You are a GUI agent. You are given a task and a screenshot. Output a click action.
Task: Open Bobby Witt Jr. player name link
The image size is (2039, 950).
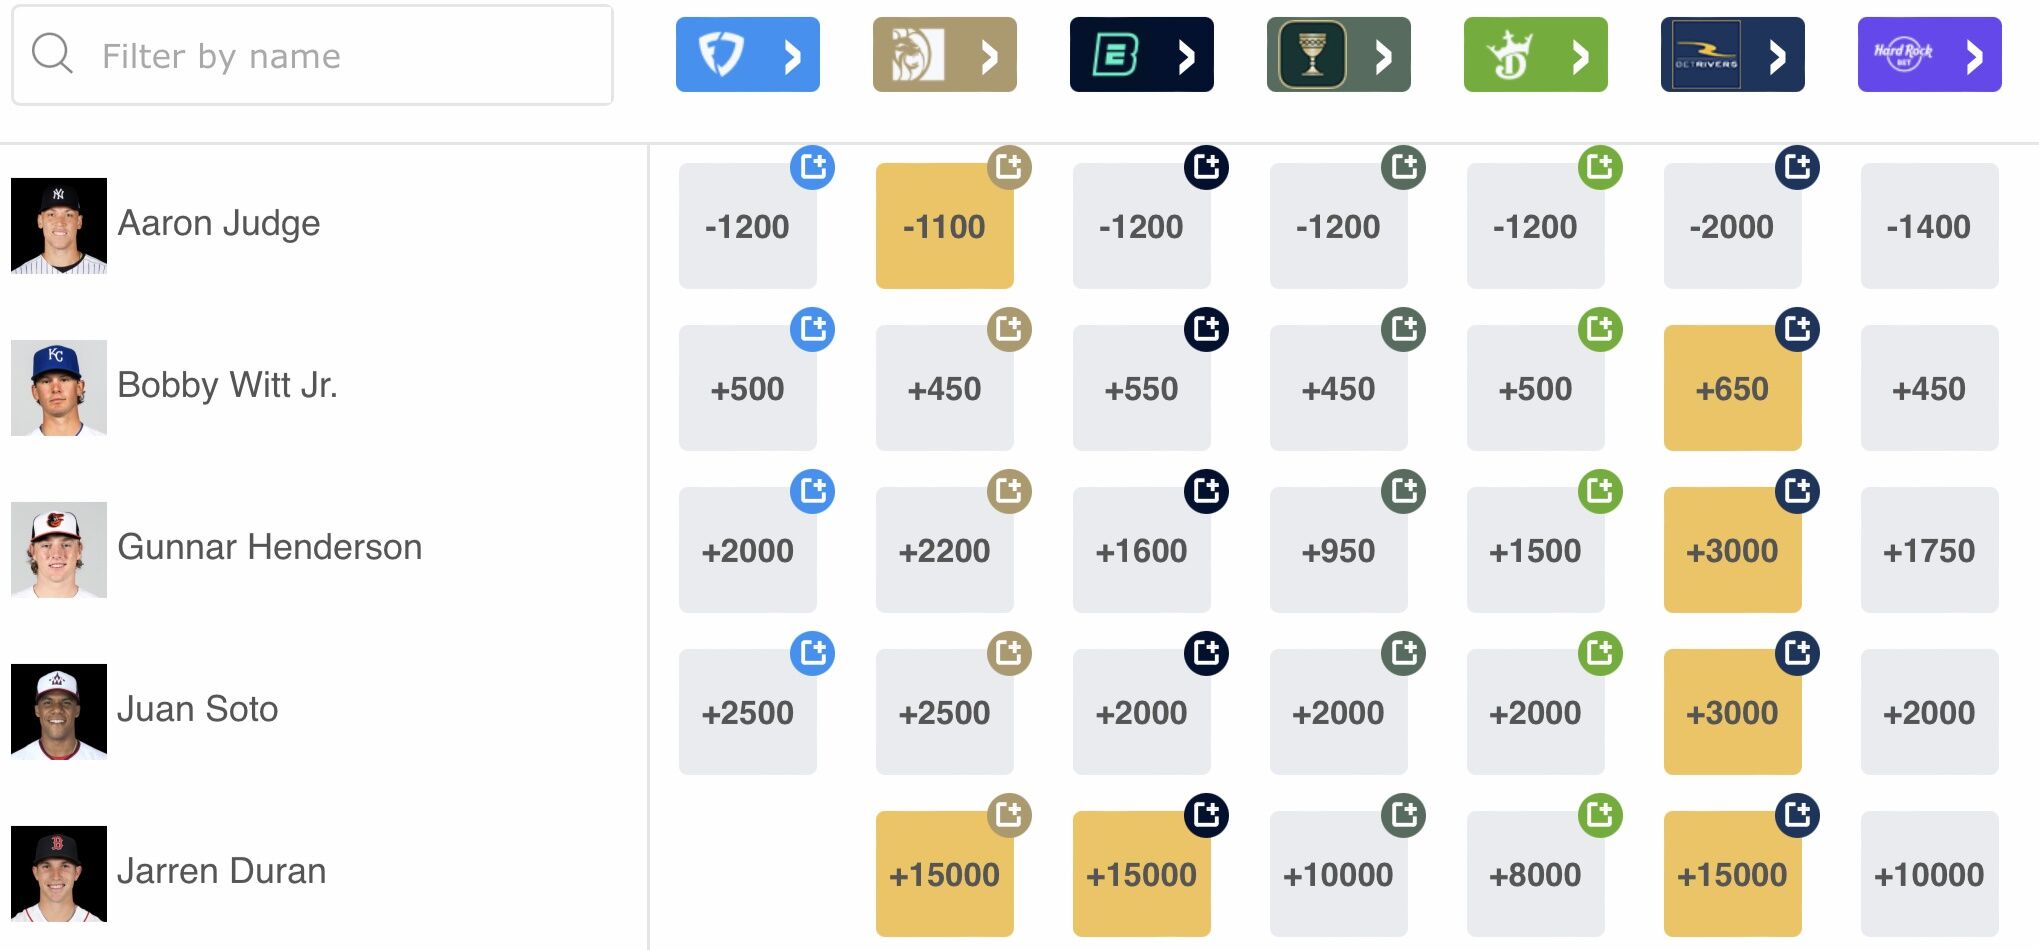(227, 386)
